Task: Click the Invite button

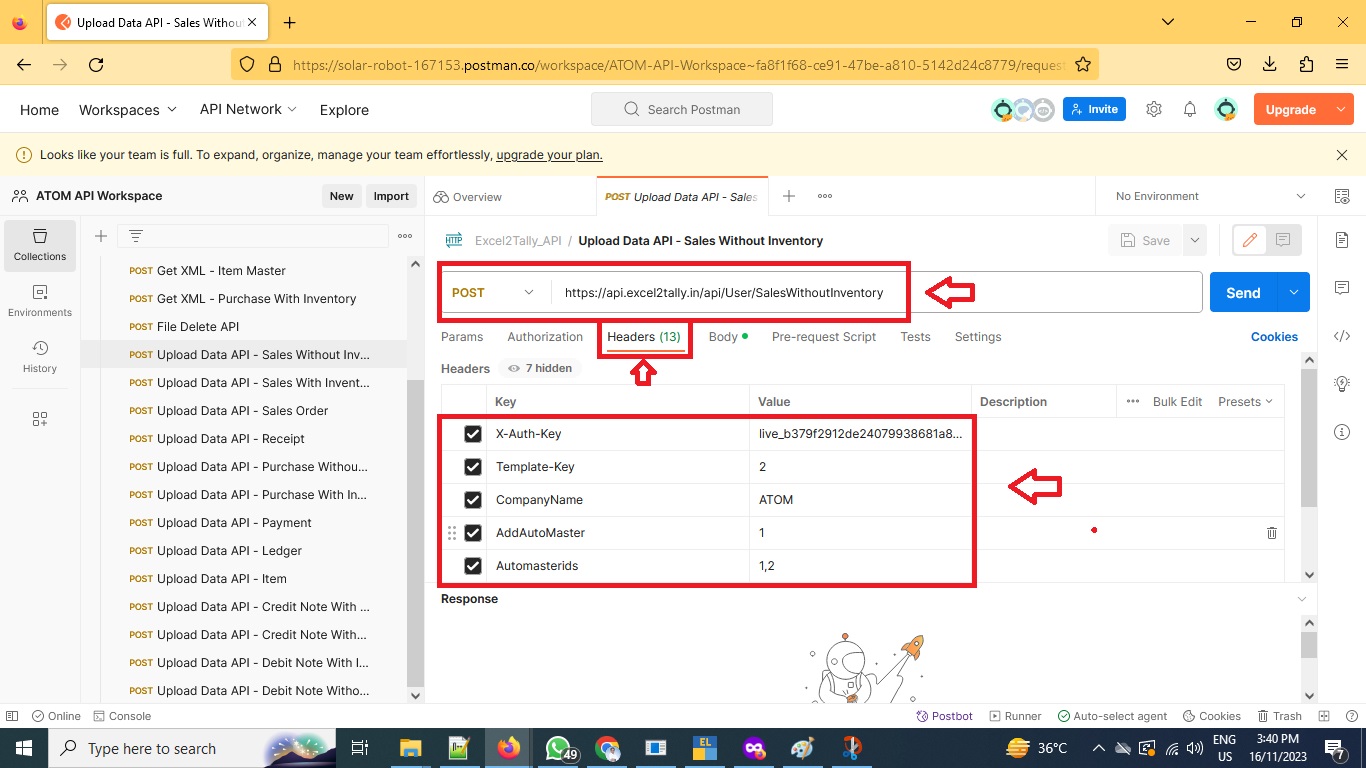Action: point(1094,109)
